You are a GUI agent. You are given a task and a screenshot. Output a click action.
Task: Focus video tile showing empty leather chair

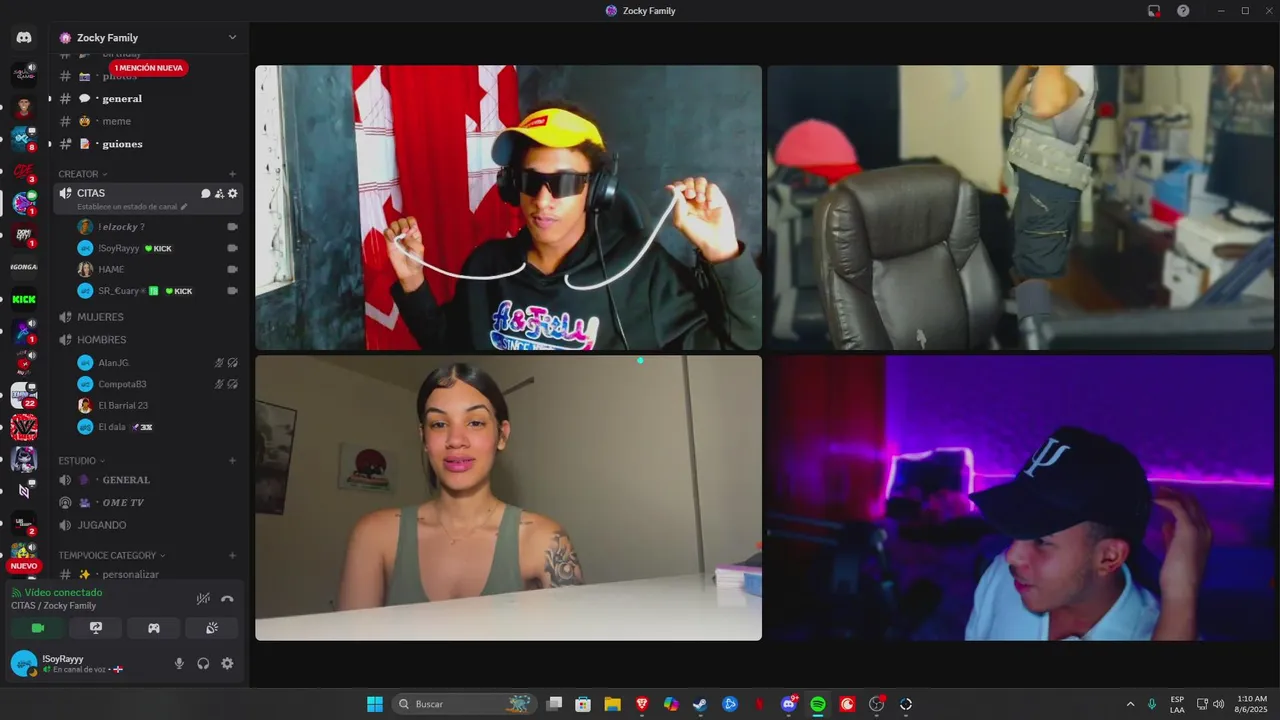[x=1020, y=208]
